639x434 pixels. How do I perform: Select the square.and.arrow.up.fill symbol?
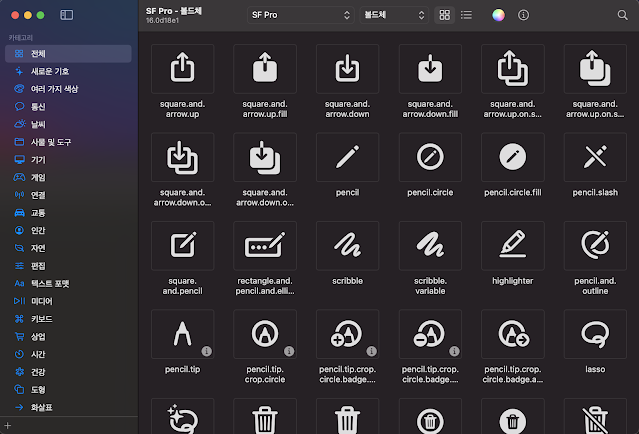coord(265,69)
